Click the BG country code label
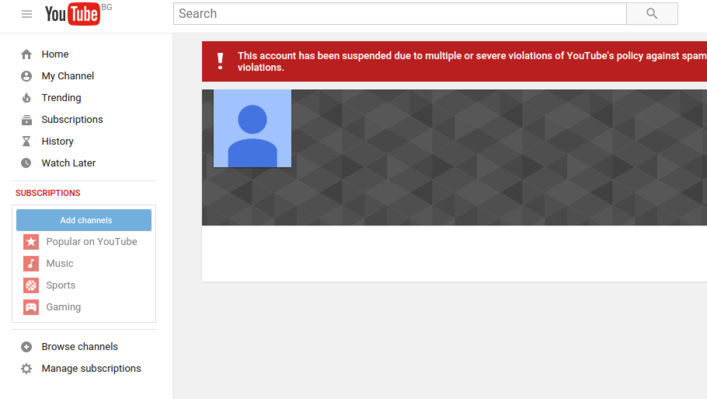 click(x=106, y=7)
